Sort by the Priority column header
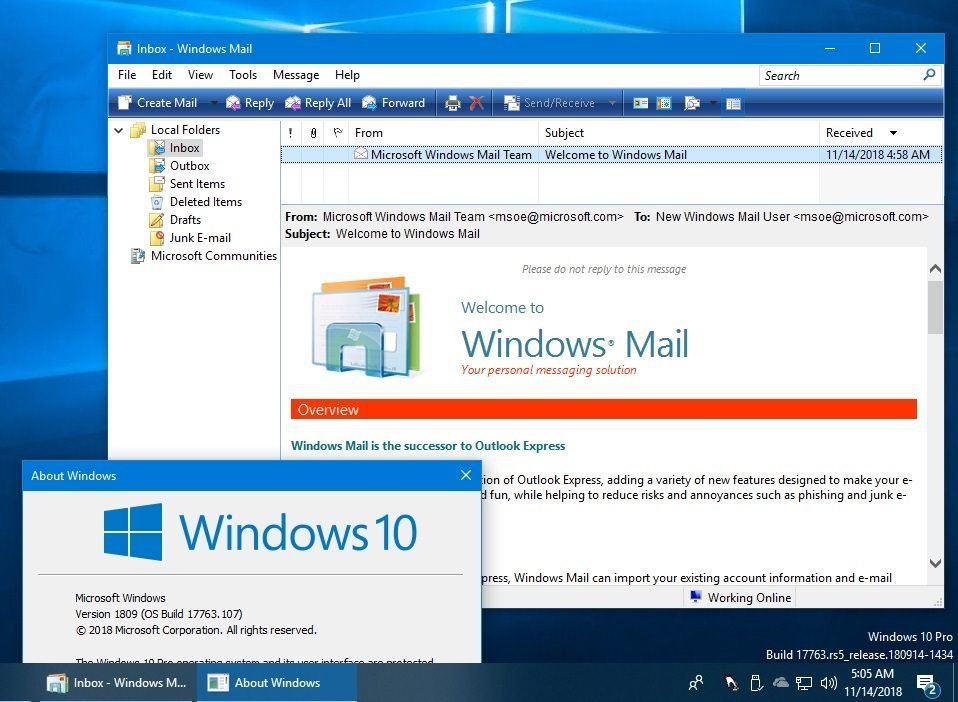Viewport: 958px width, 702px height. (290, 133)
